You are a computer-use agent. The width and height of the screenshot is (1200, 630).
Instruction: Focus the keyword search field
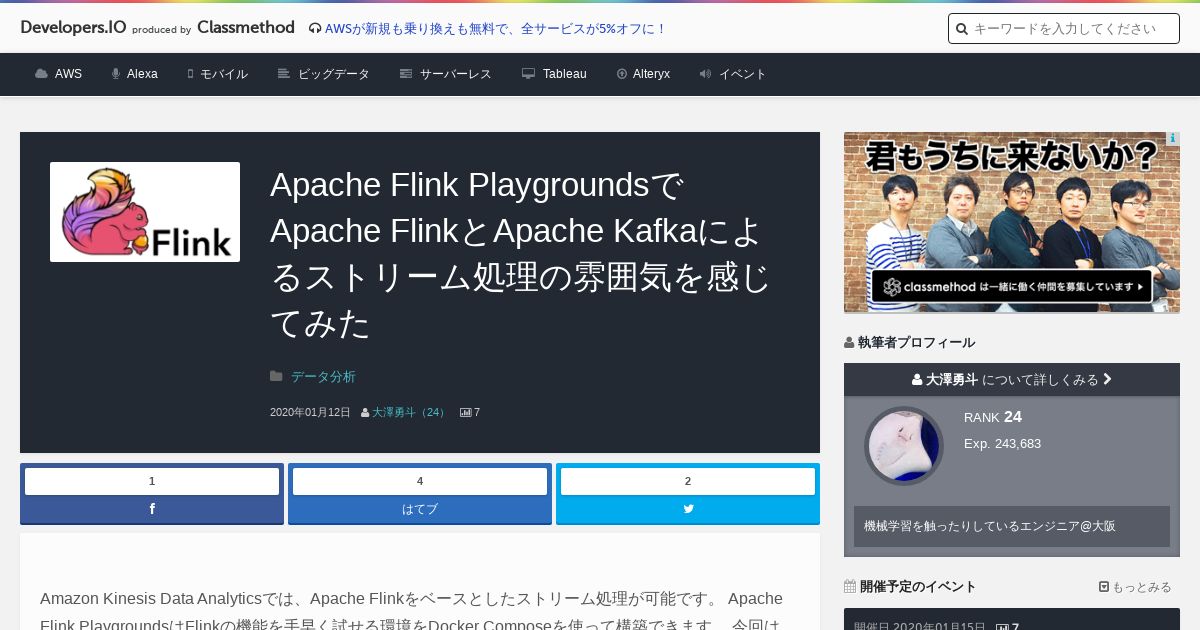click(x=1064, y=29)
